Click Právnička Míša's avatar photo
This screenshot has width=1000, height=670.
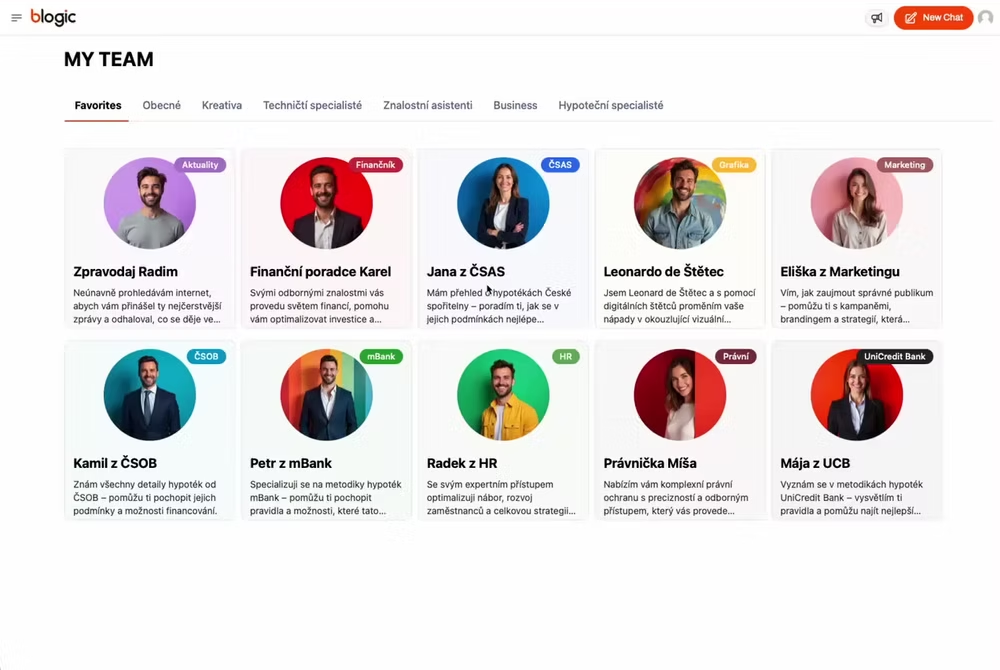(x=680, y=395)
